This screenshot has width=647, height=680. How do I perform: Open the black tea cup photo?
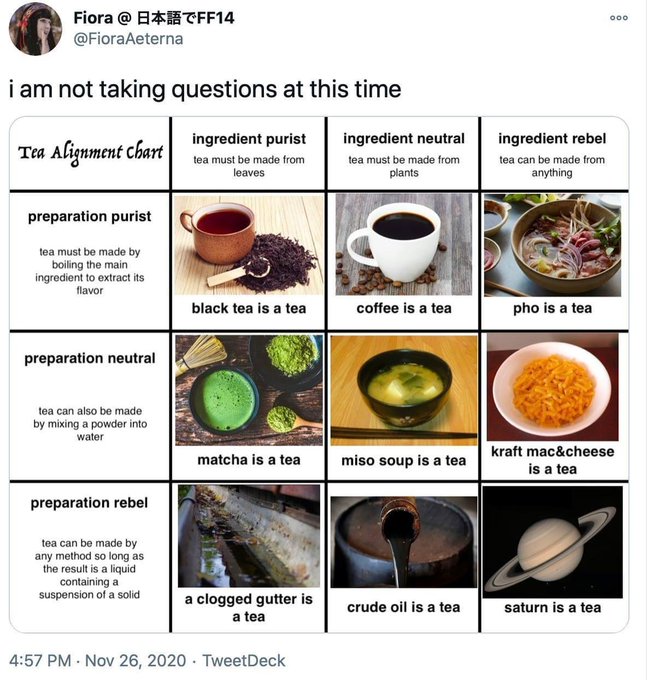249,245
